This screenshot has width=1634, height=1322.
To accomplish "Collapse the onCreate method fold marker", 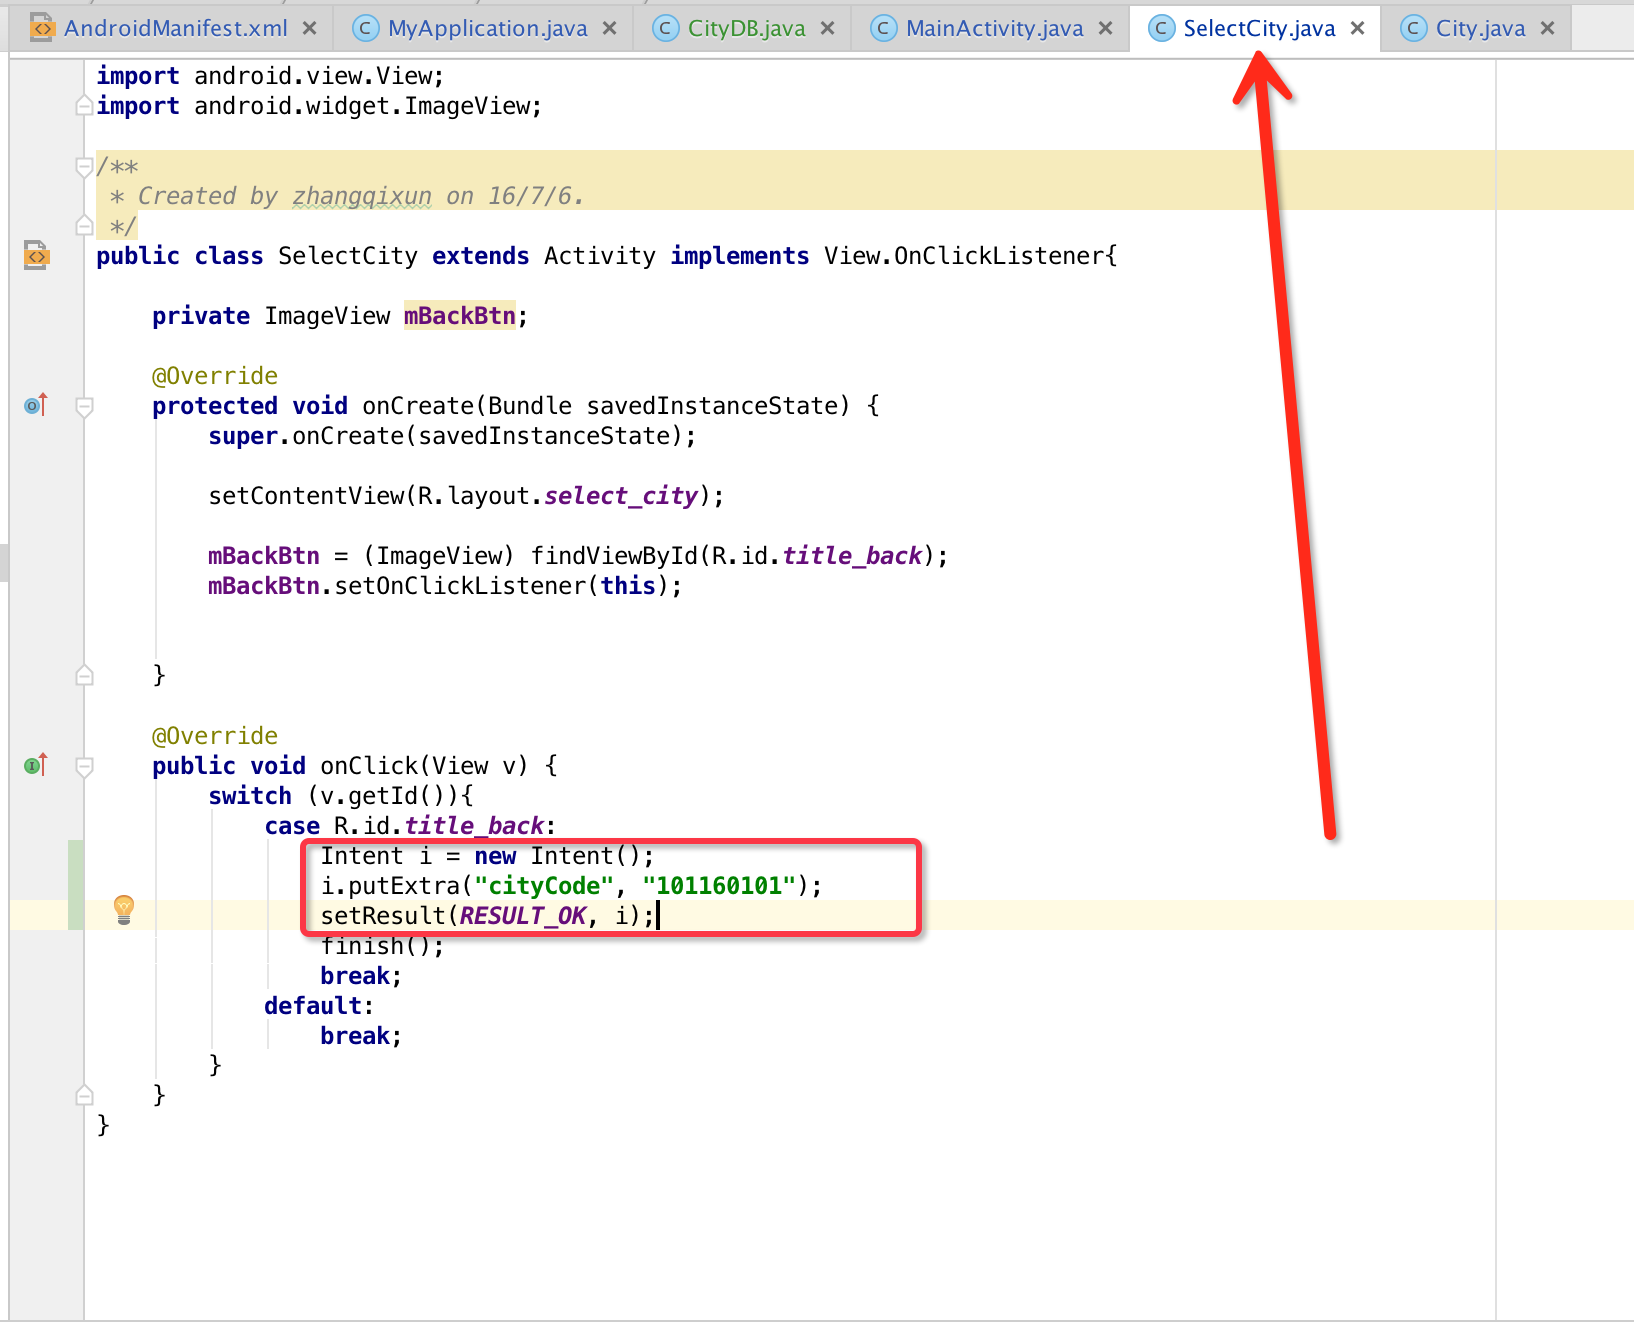I will point(85,406).
